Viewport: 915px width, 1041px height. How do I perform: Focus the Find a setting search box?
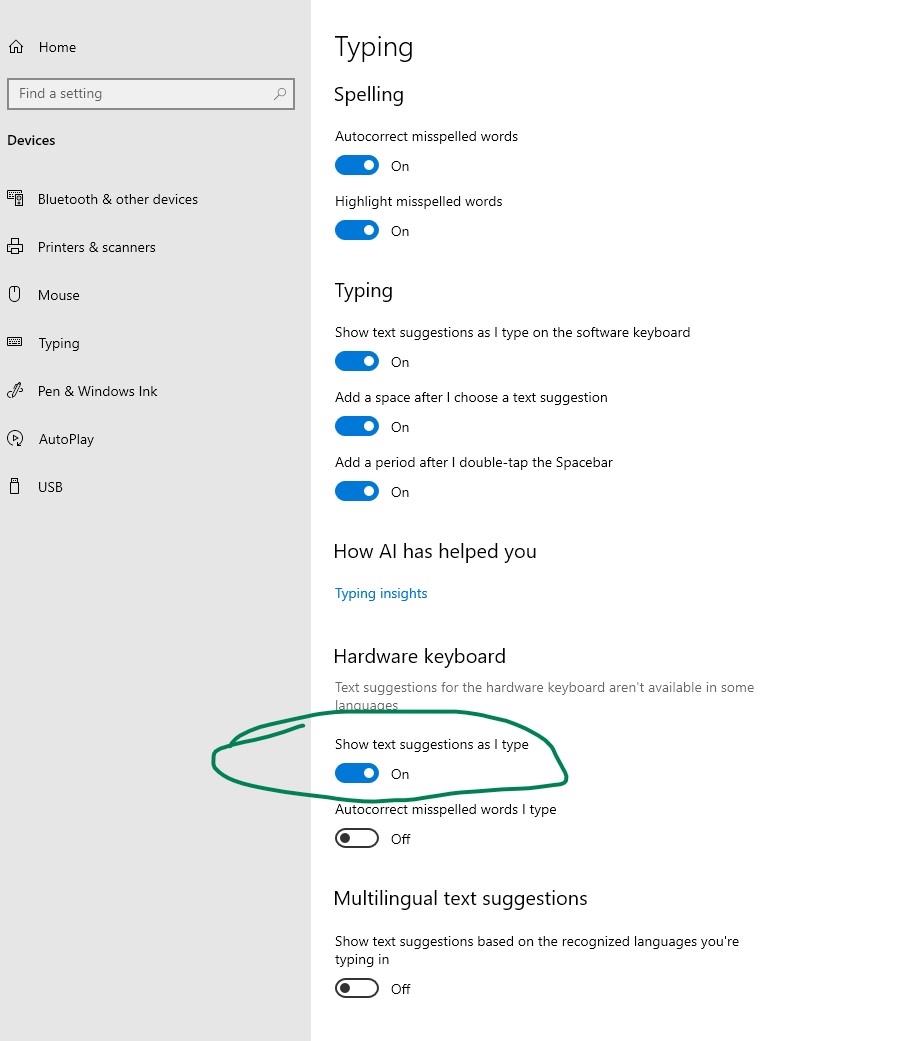[x=151, y=94]
